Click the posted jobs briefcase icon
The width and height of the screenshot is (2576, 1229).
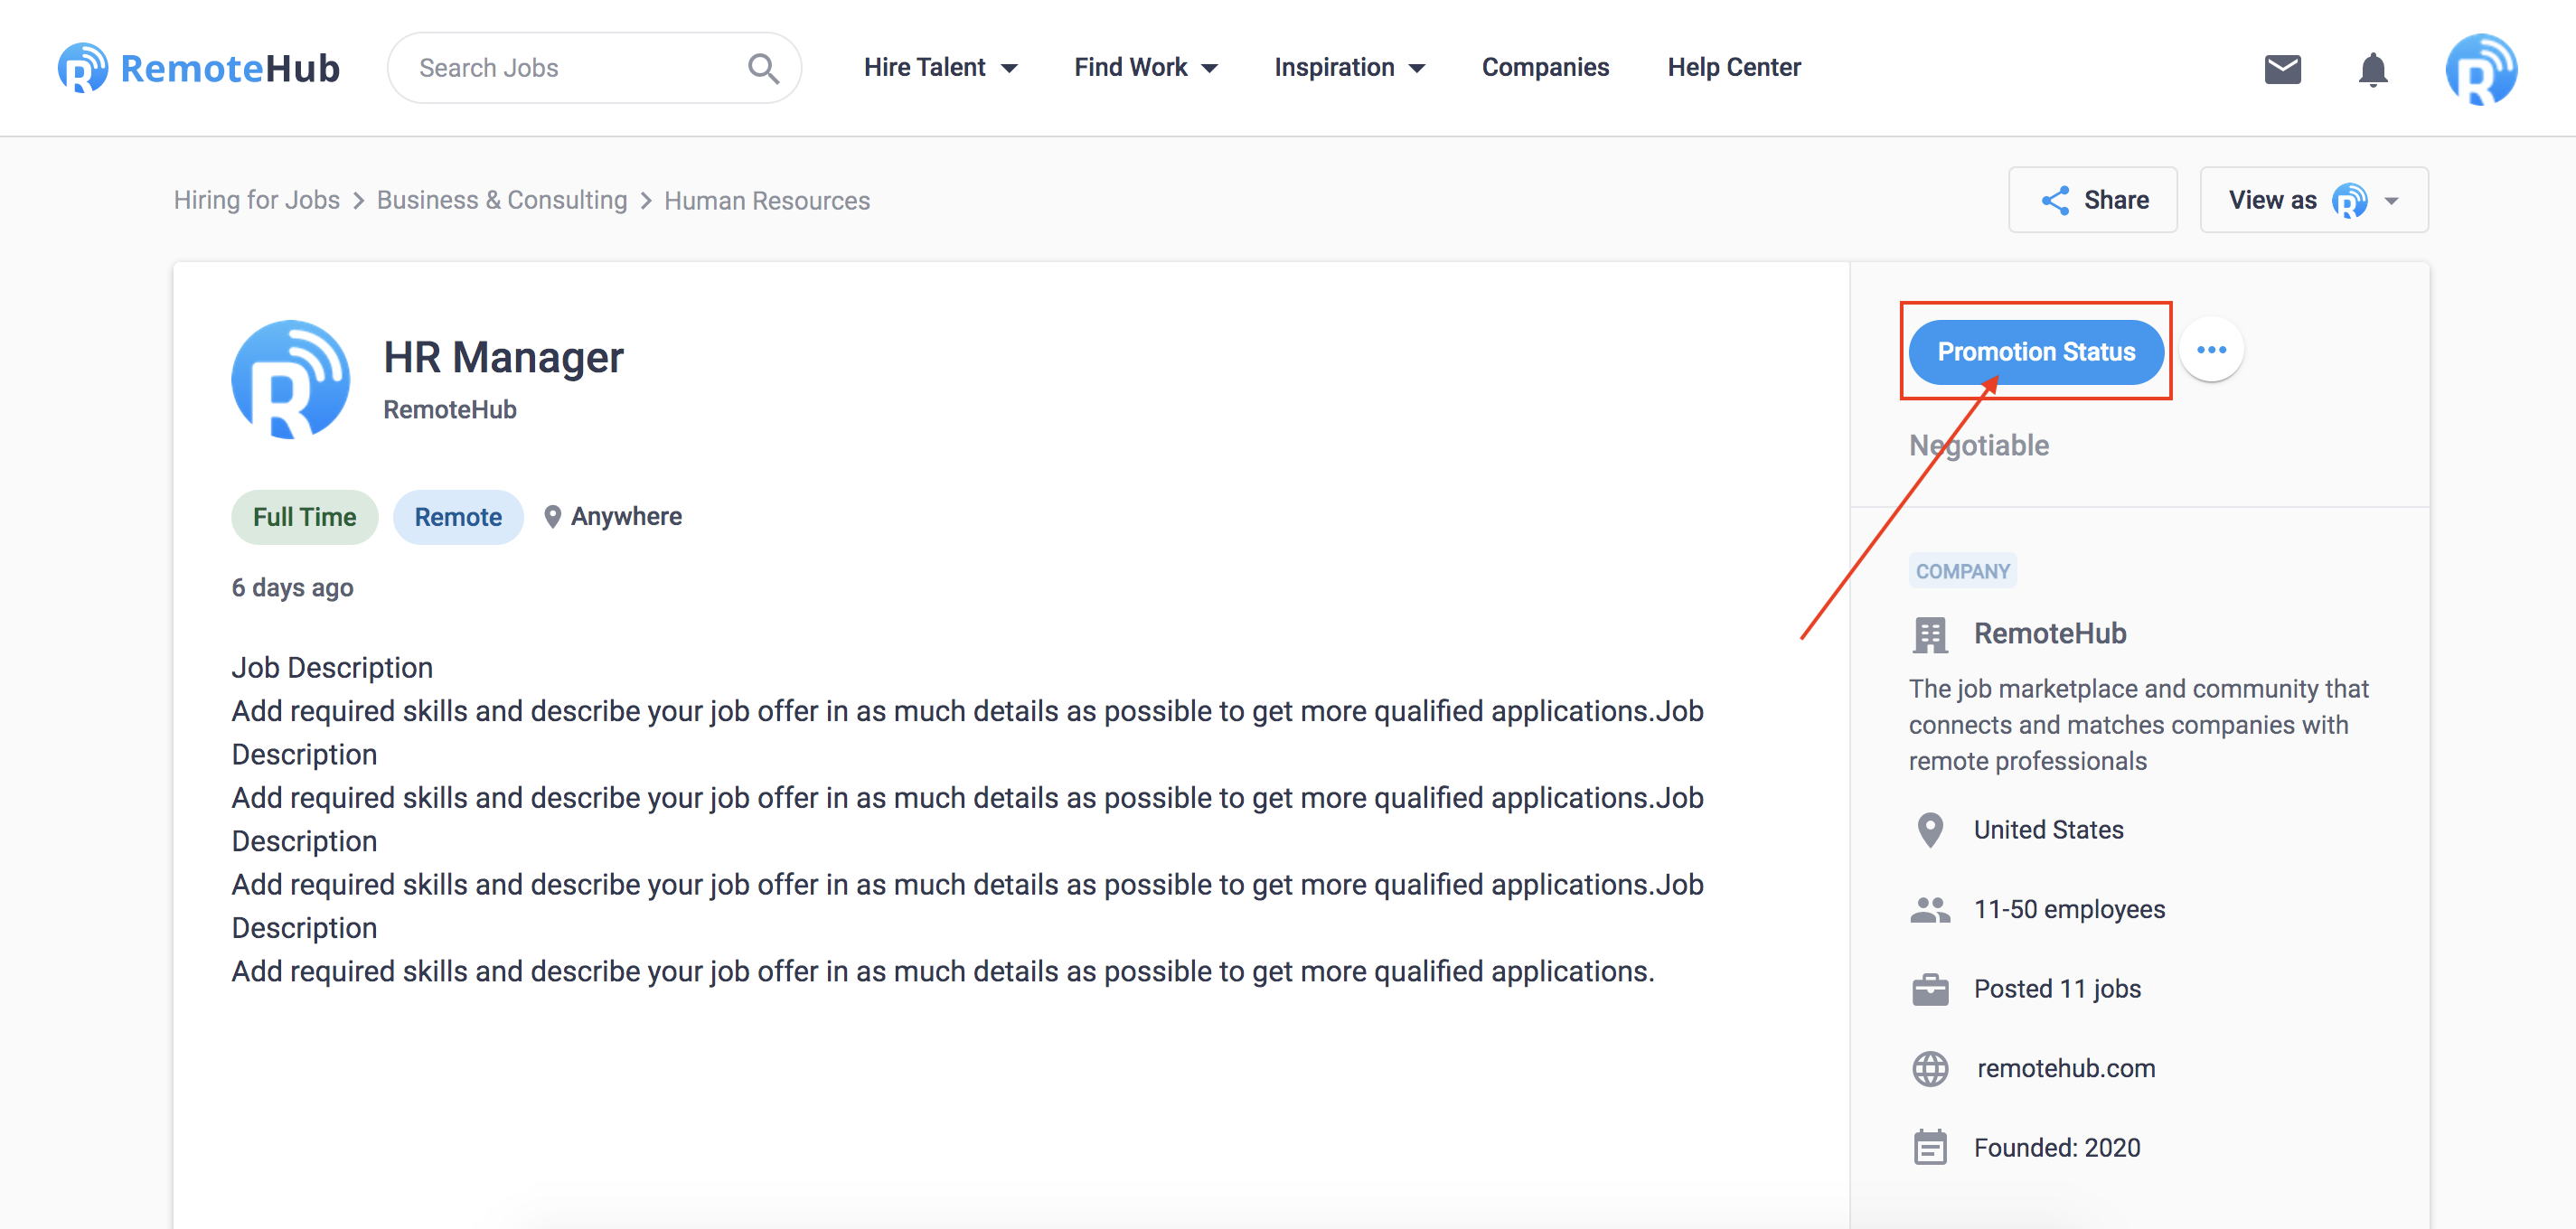click(1930, 989)
